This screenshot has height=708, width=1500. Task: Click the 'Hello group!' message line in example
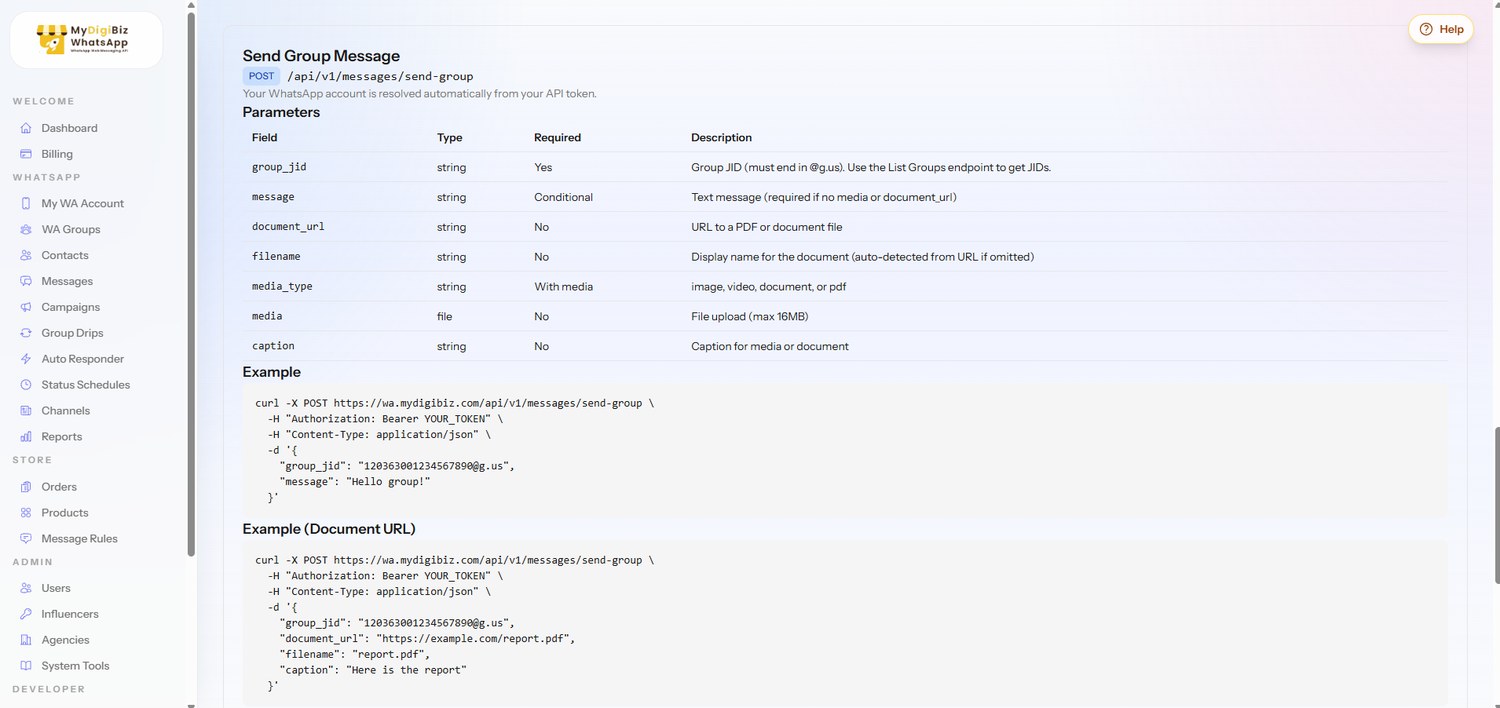[355, 482]
